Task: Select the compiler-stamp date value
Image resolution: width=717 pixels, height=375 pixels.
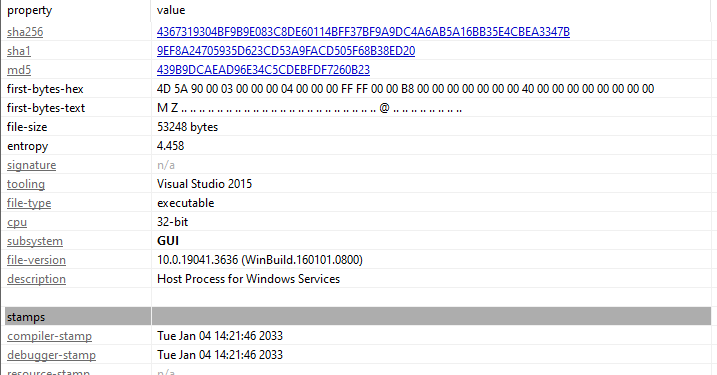Action: (220, 336)
